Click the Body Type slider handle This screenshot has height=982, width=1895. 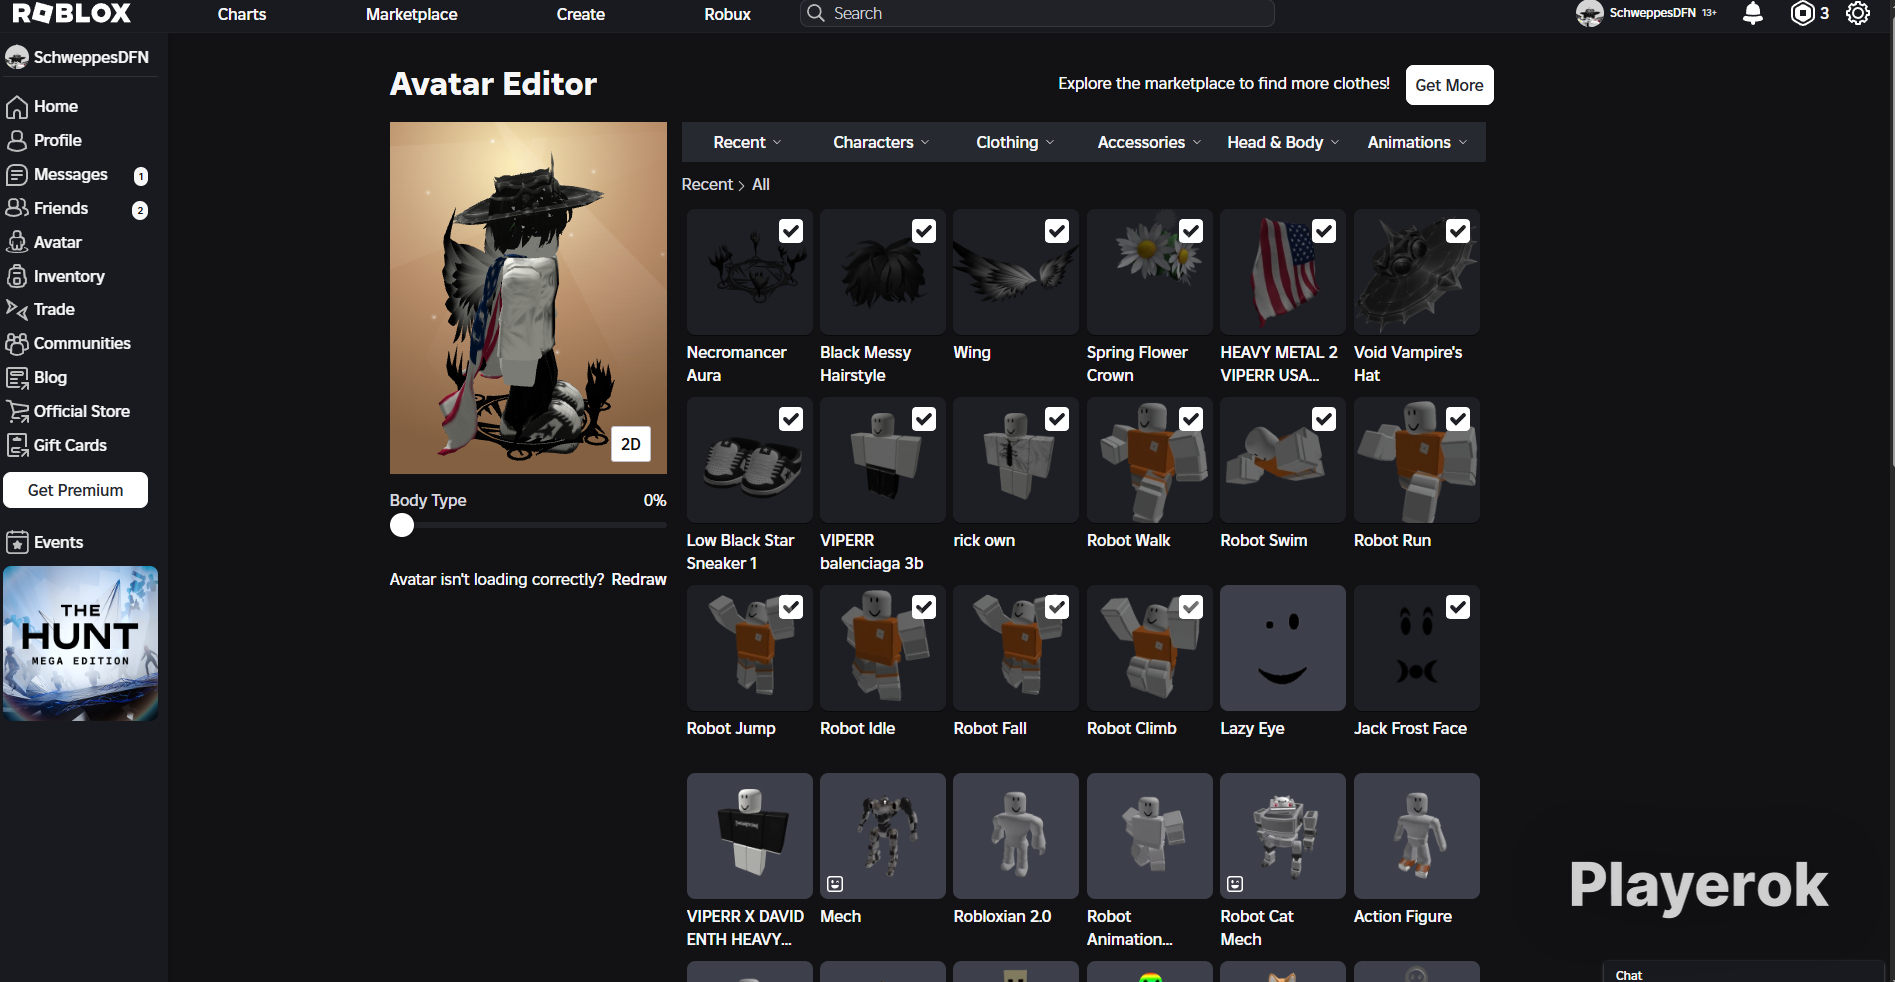pyautogui.click(x=402, y=525)
